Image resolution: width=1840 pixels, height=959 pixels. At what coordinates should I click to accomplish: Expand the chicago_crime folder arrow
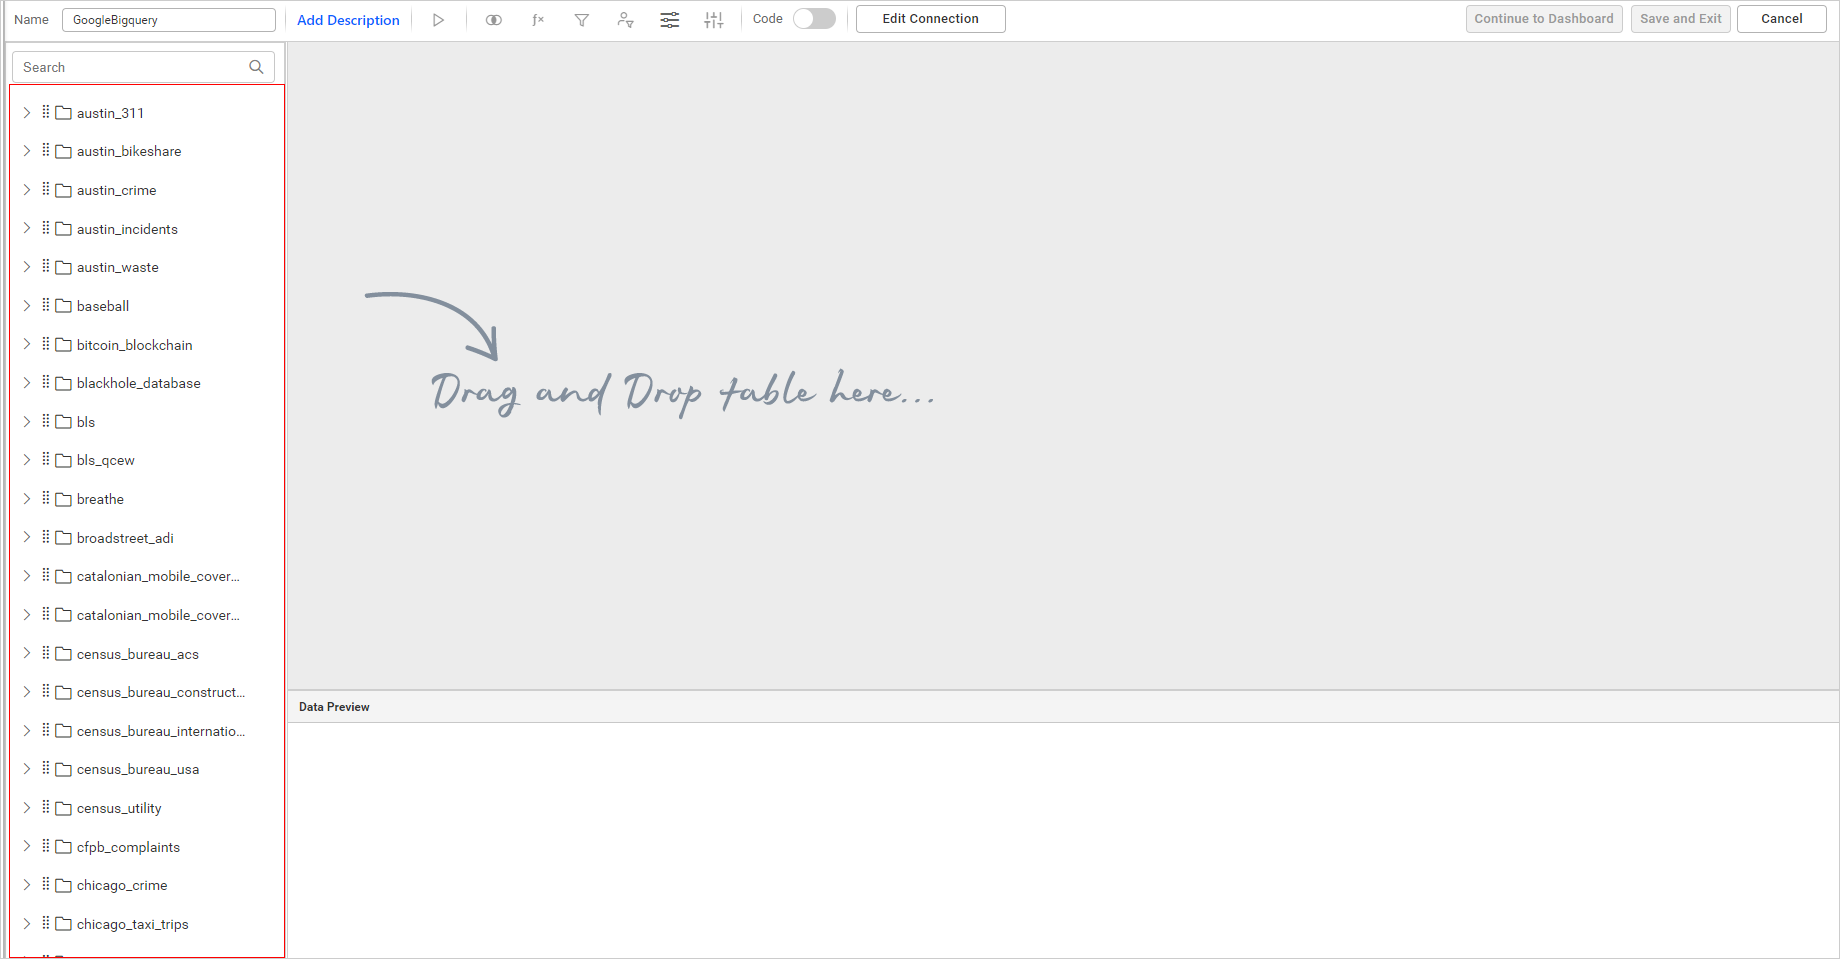click(x=27, y=885)
